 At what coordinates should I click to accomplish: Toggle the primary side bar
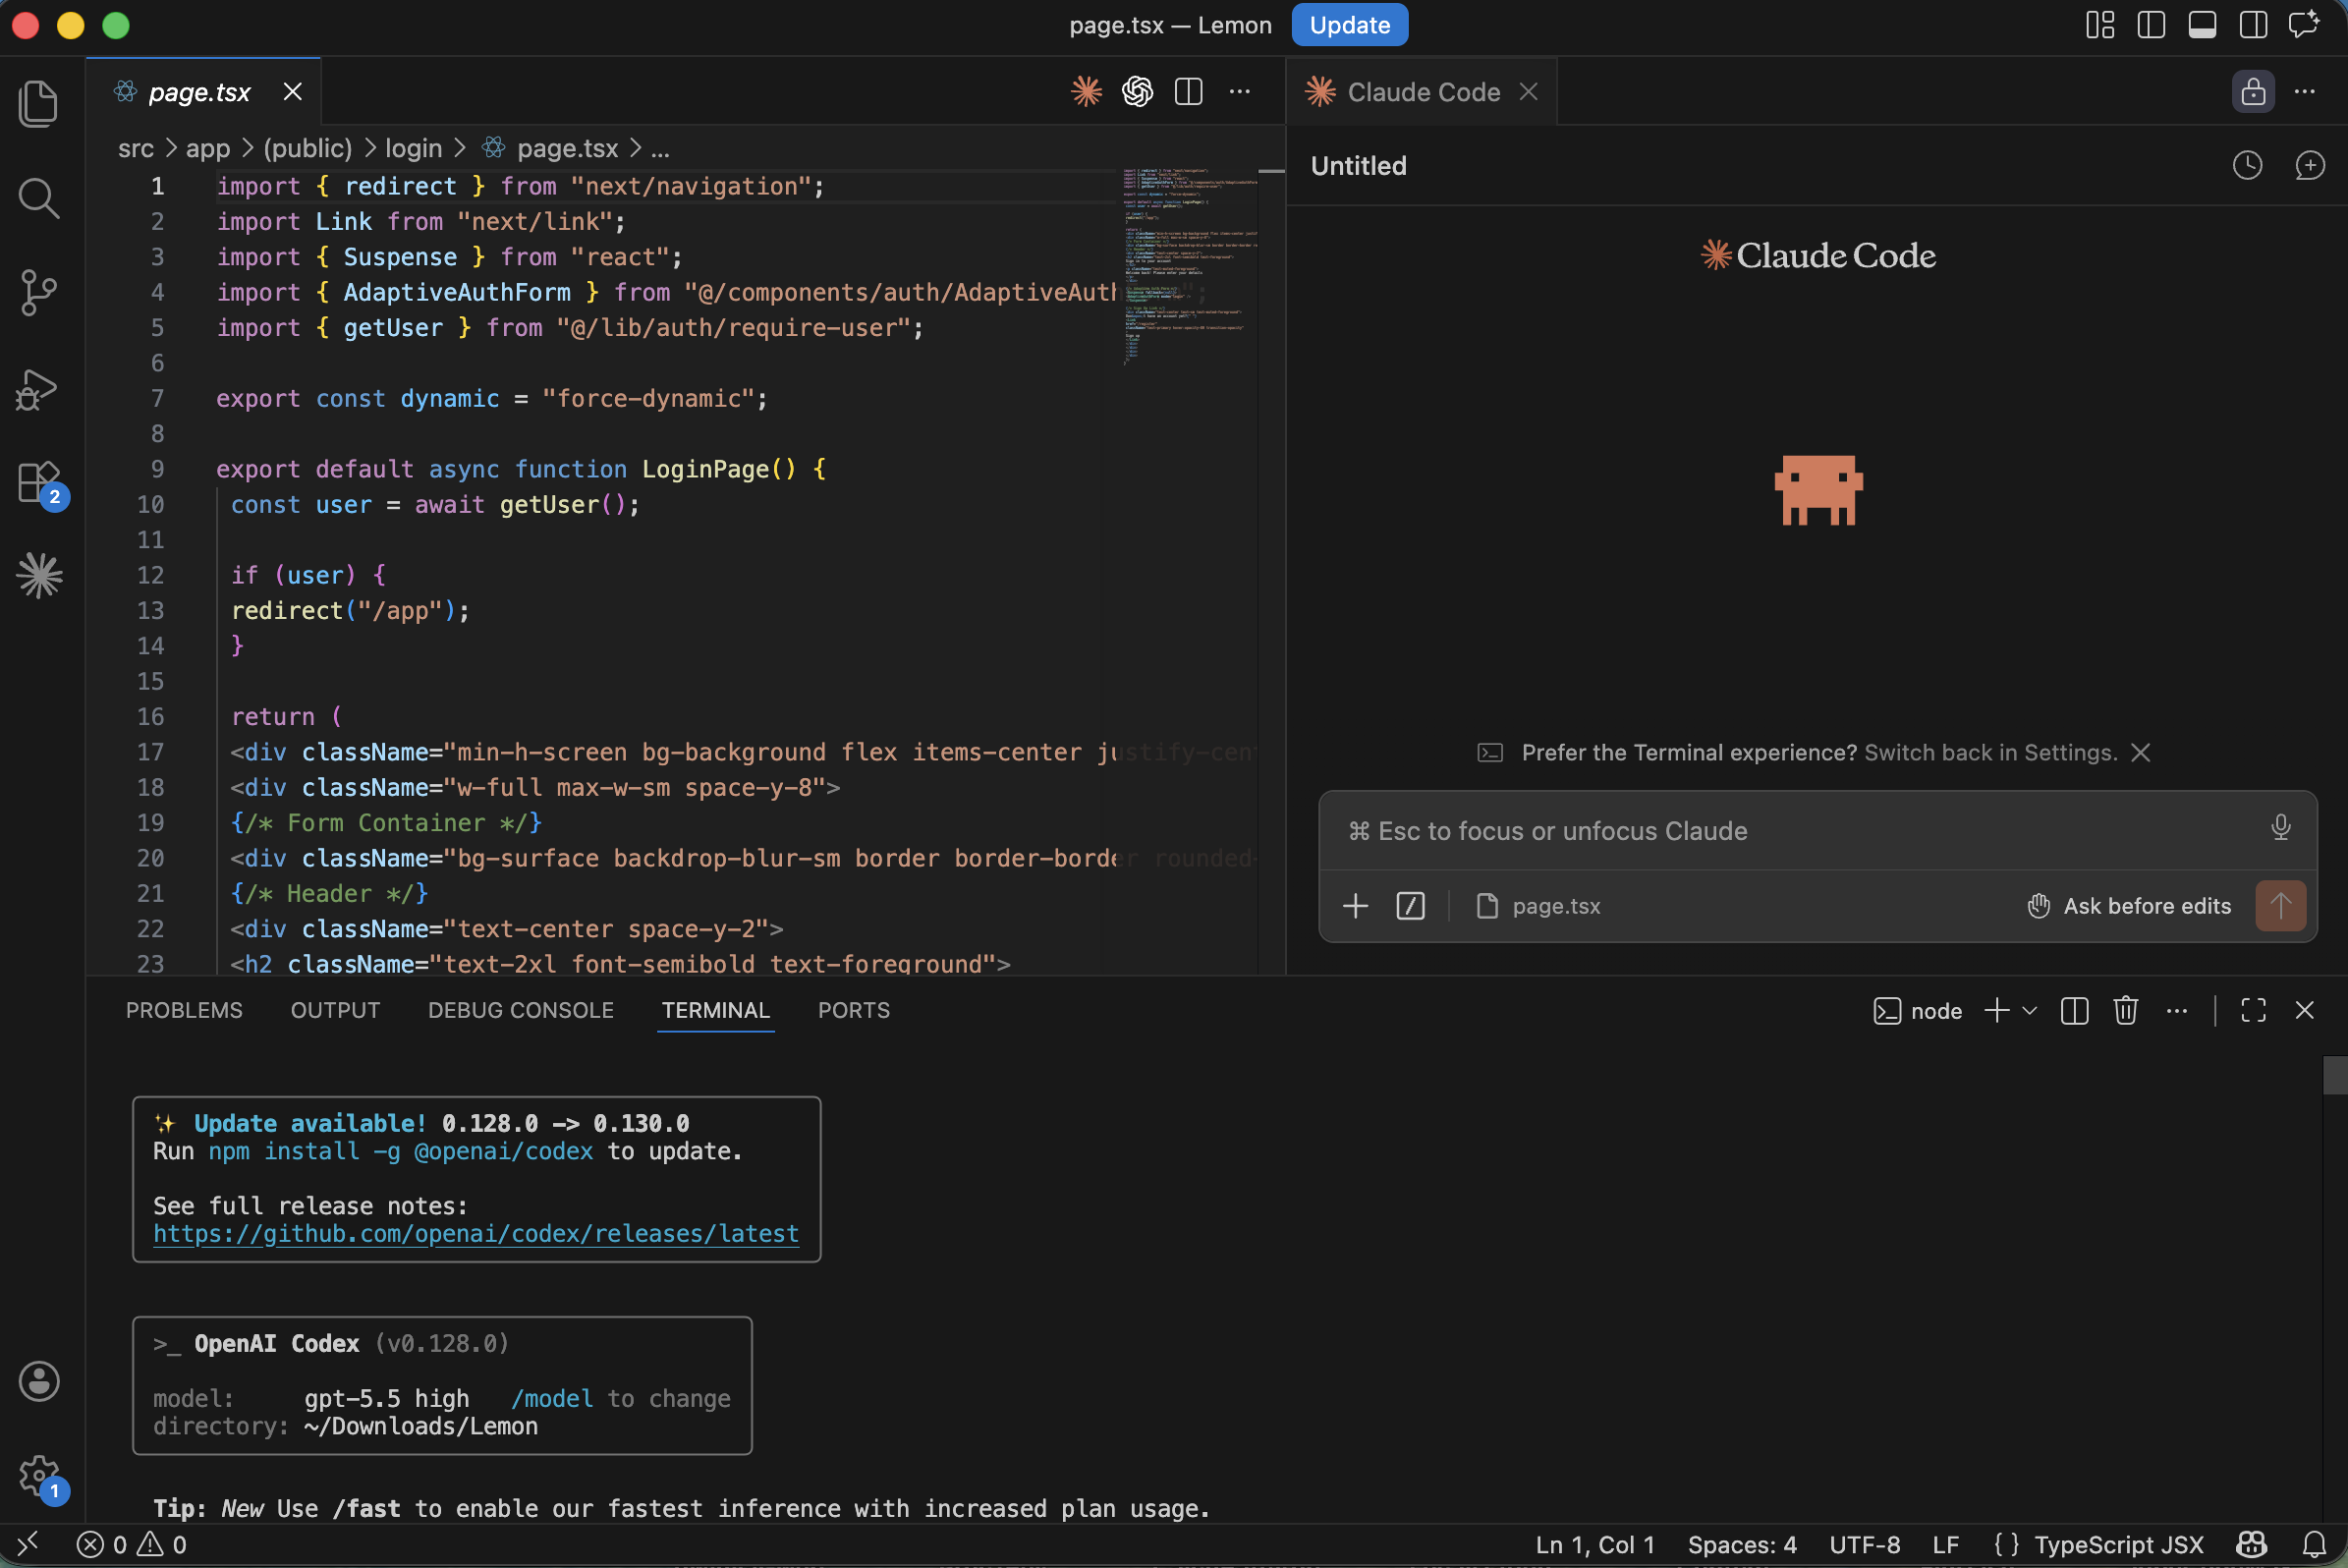(2151, 25)
